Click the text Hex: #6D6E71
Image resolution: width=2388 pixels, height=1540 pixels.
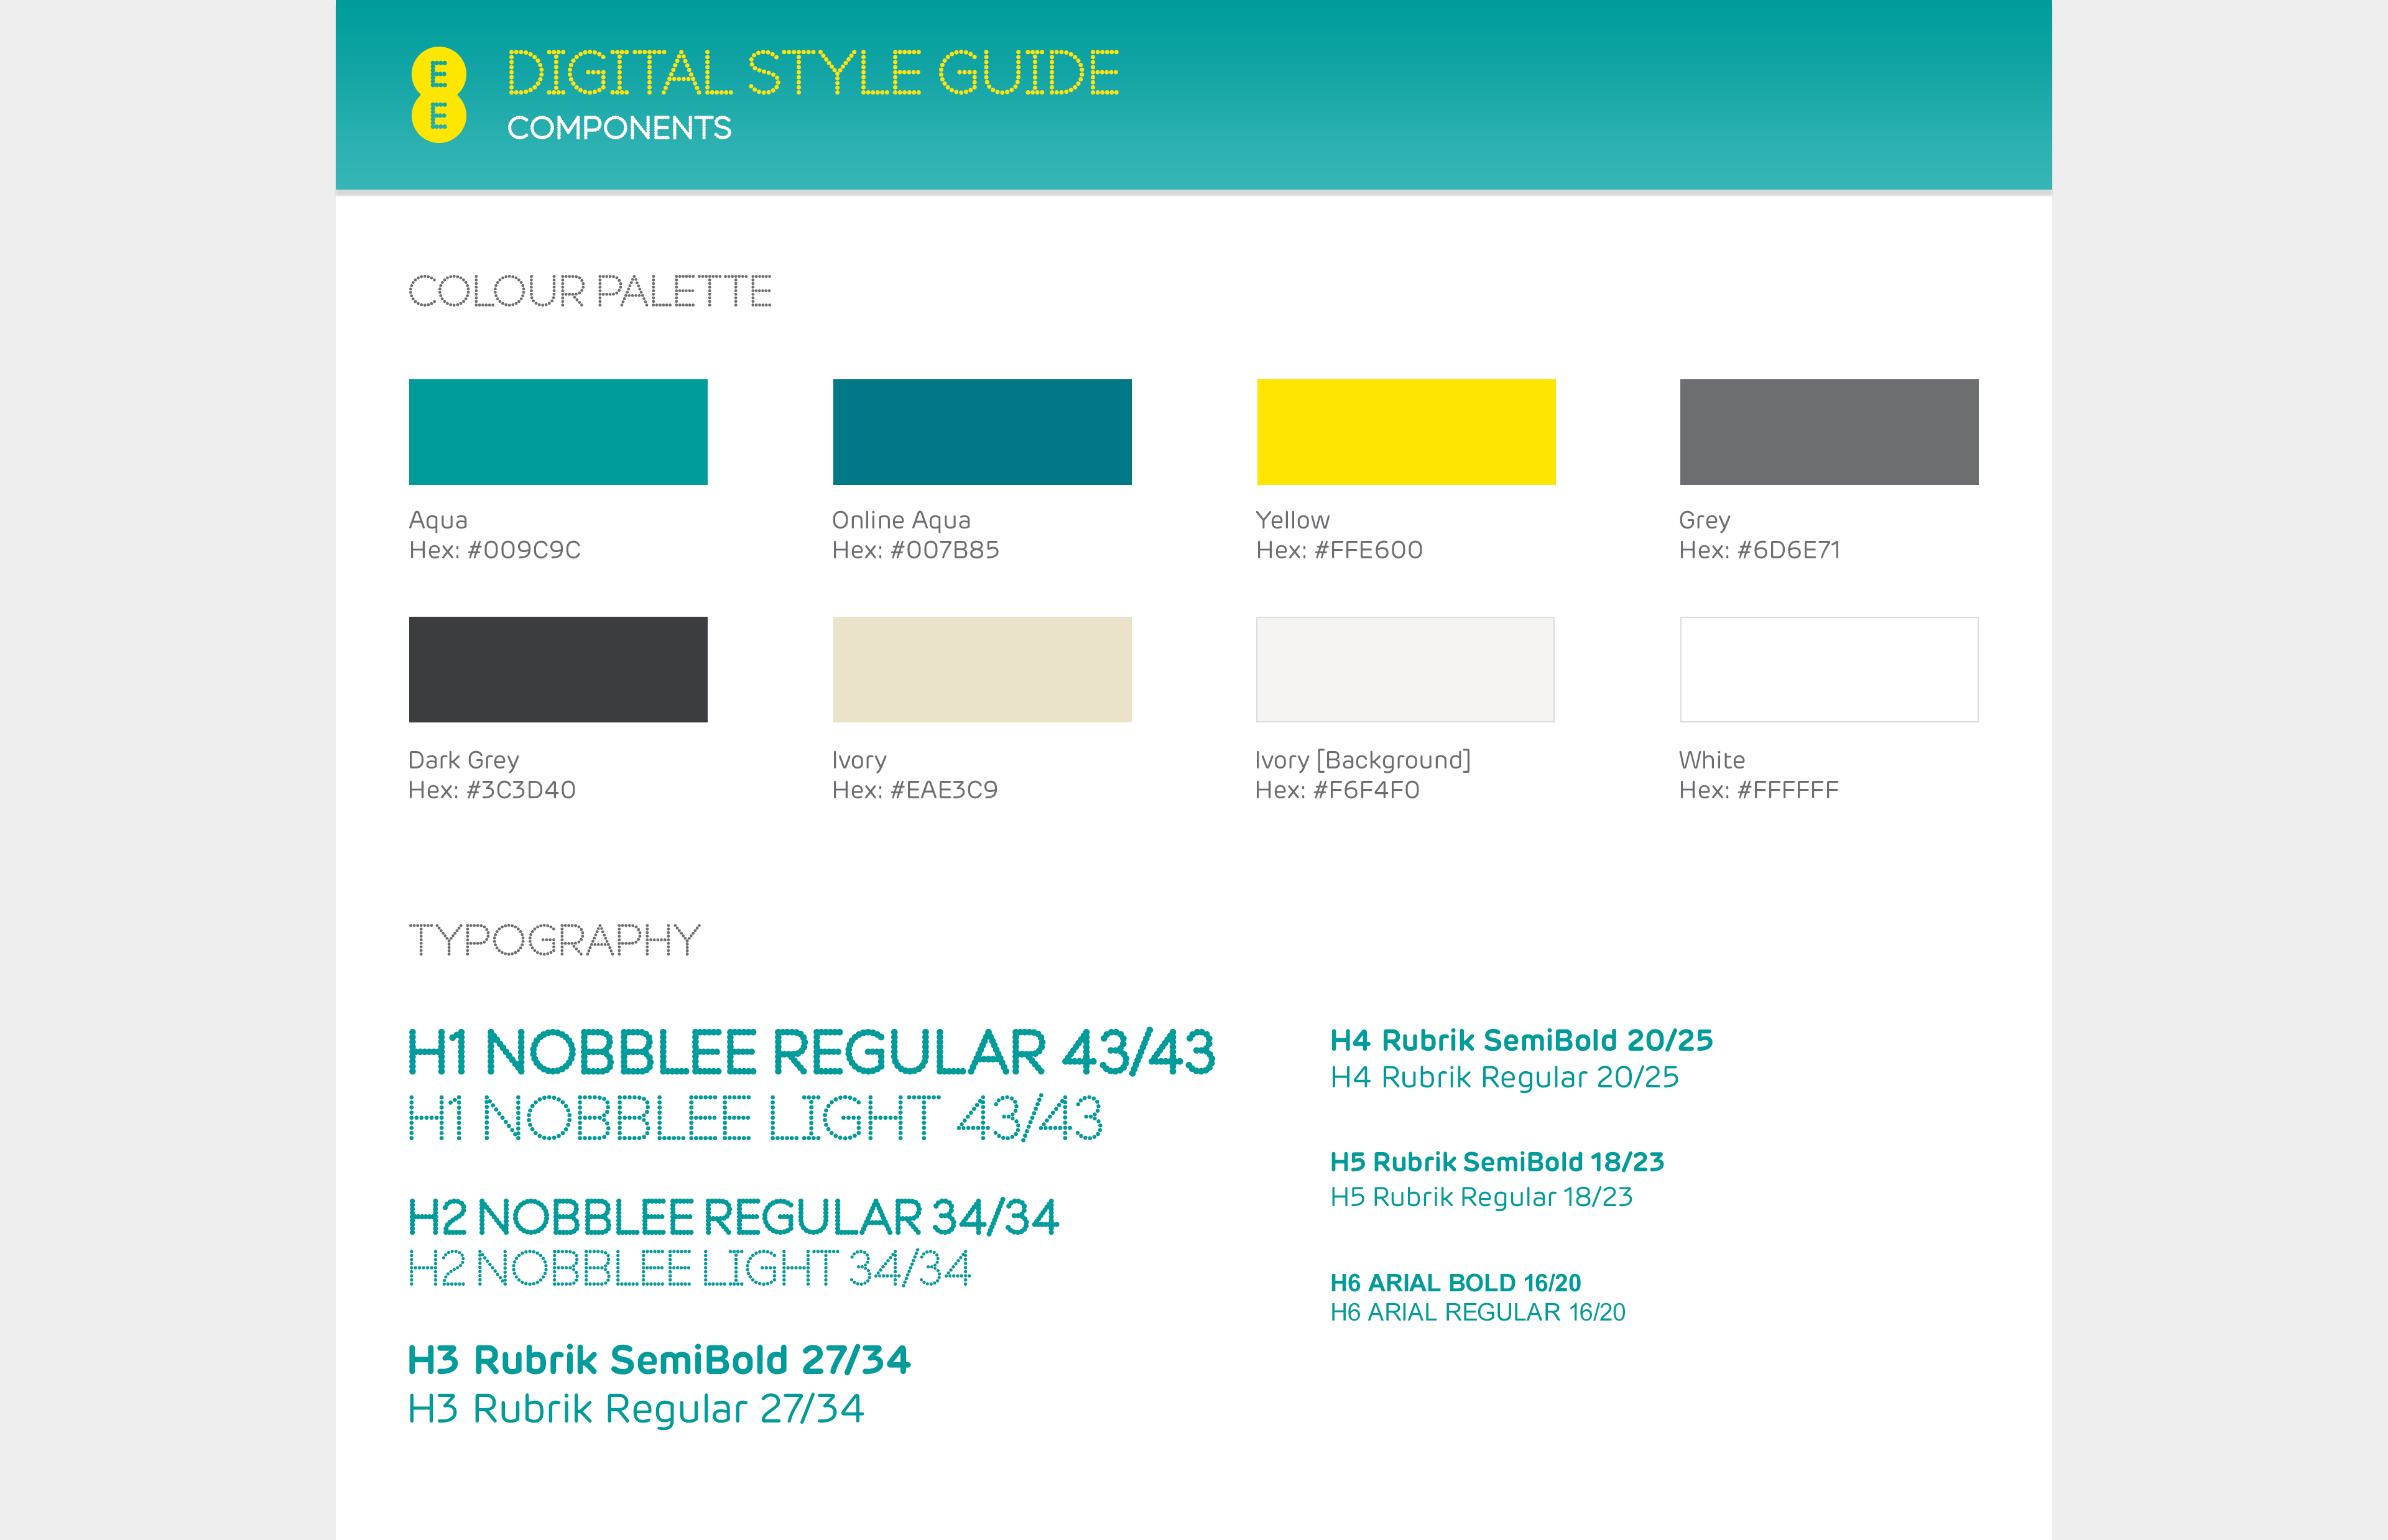(x=1760, y=550)
